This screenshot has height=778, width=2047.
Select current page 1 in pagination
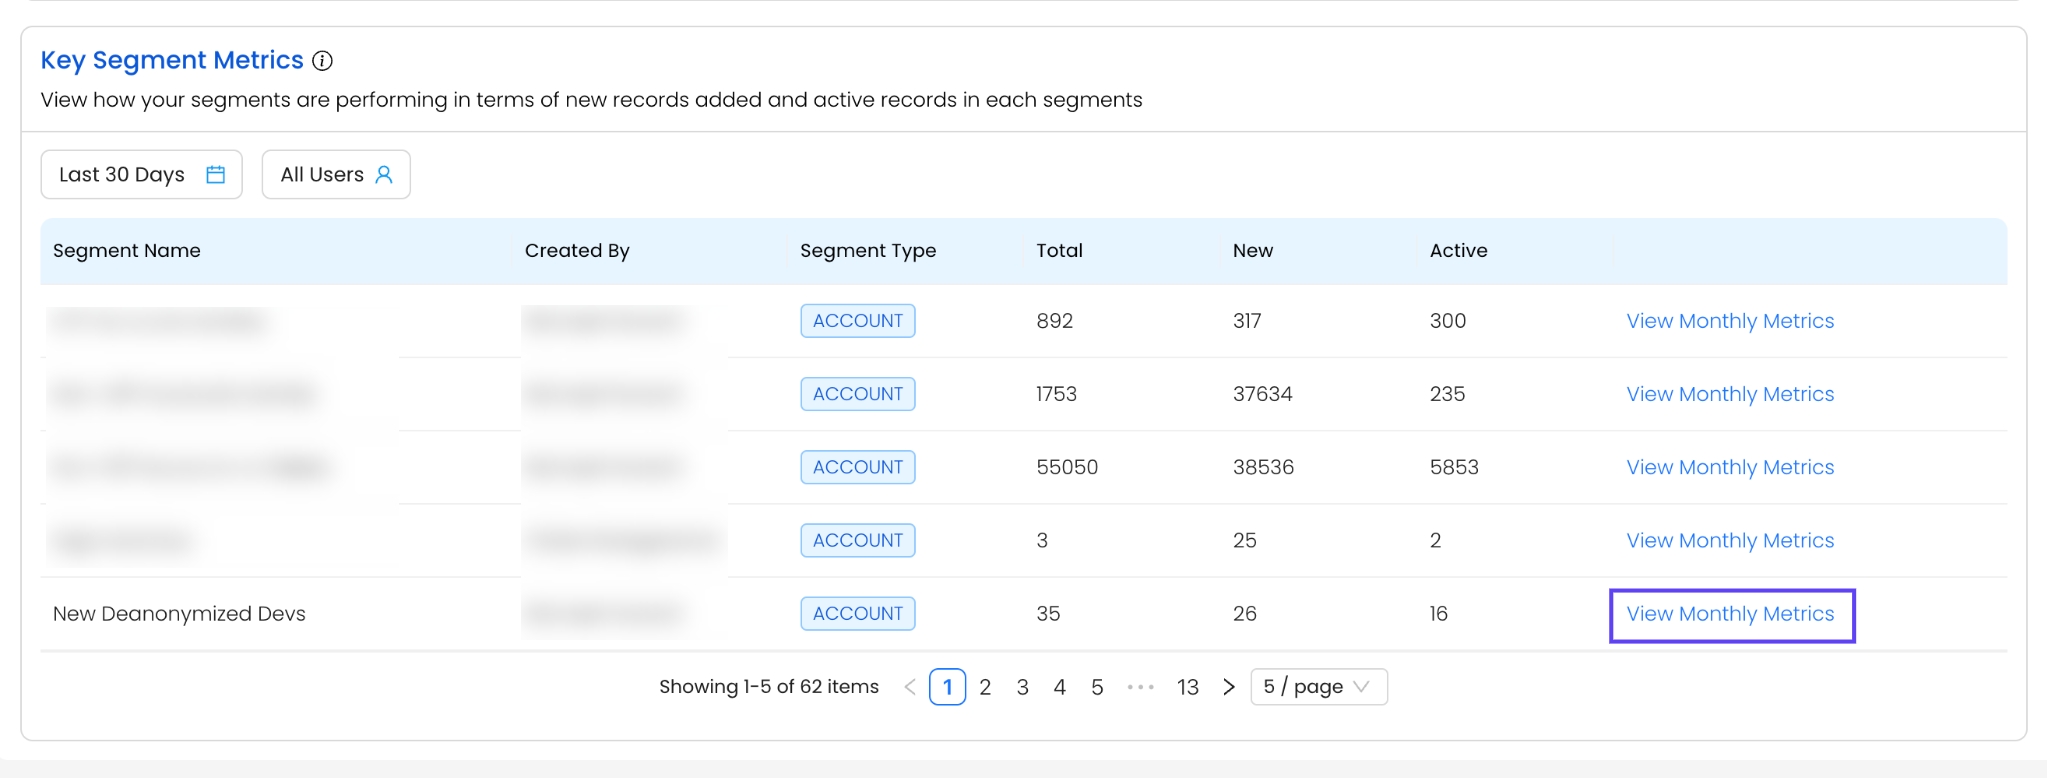pos(947,687)
